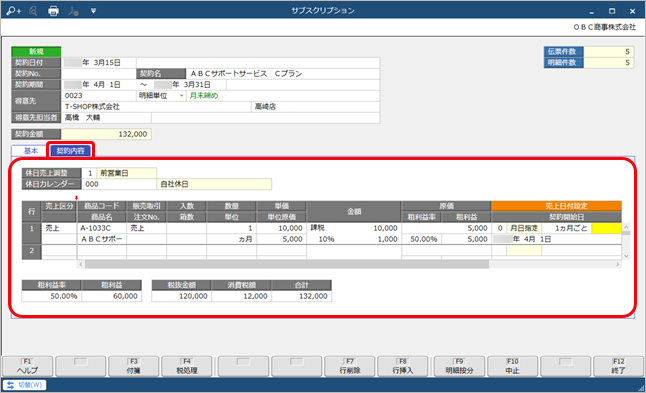Click the print preview magnifier icon
Image resolution: width=646 pixels, height=393 pixels.
click(34, 11)
